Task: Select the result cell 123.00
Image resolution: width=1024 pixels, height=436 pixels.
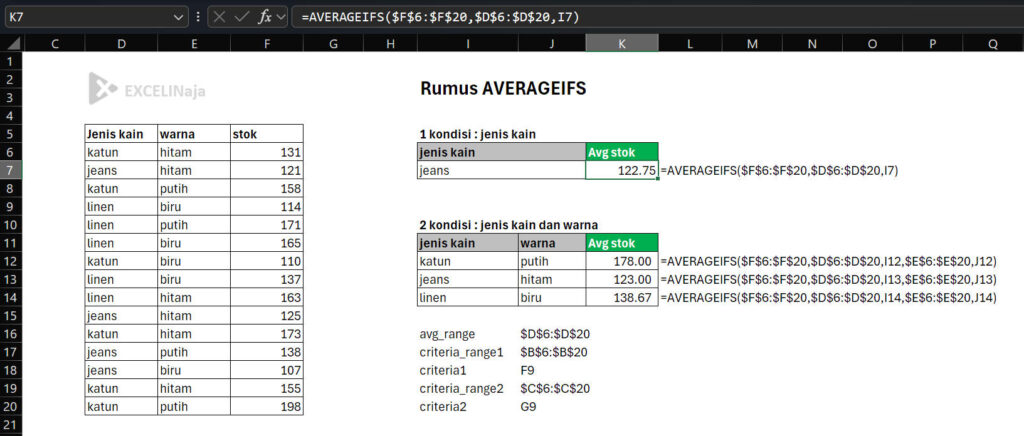Action: pos(622,279)
